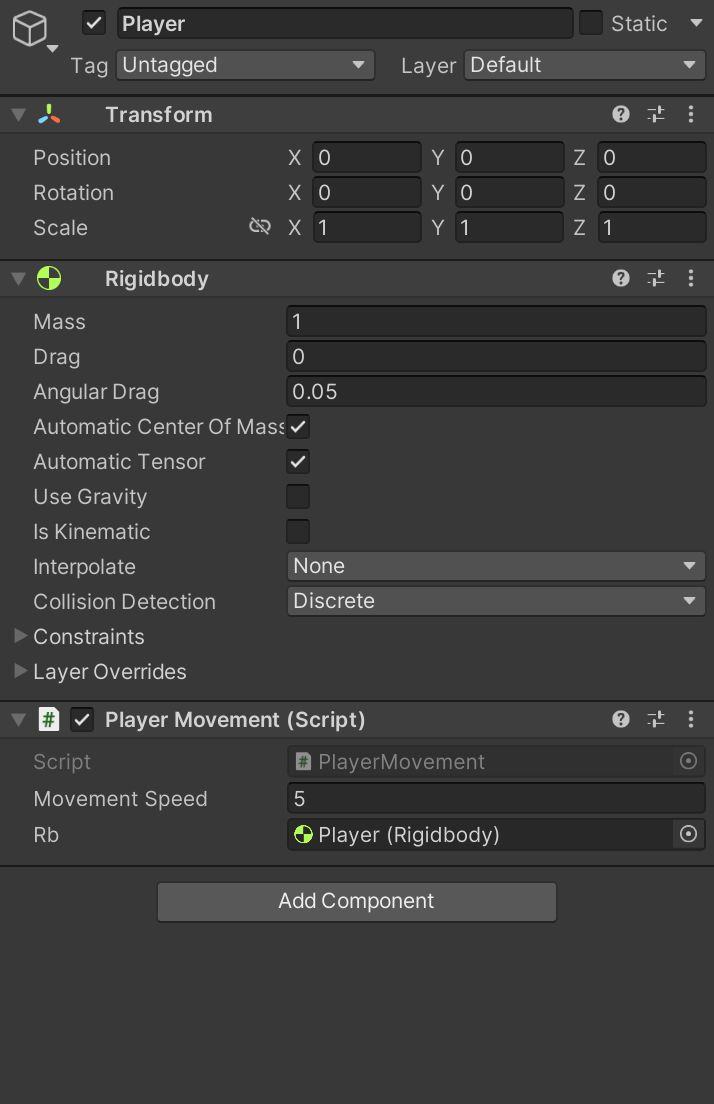The image size is (714, 1104).
Task: Collapse the Transform component foldout
Action: 19,115
